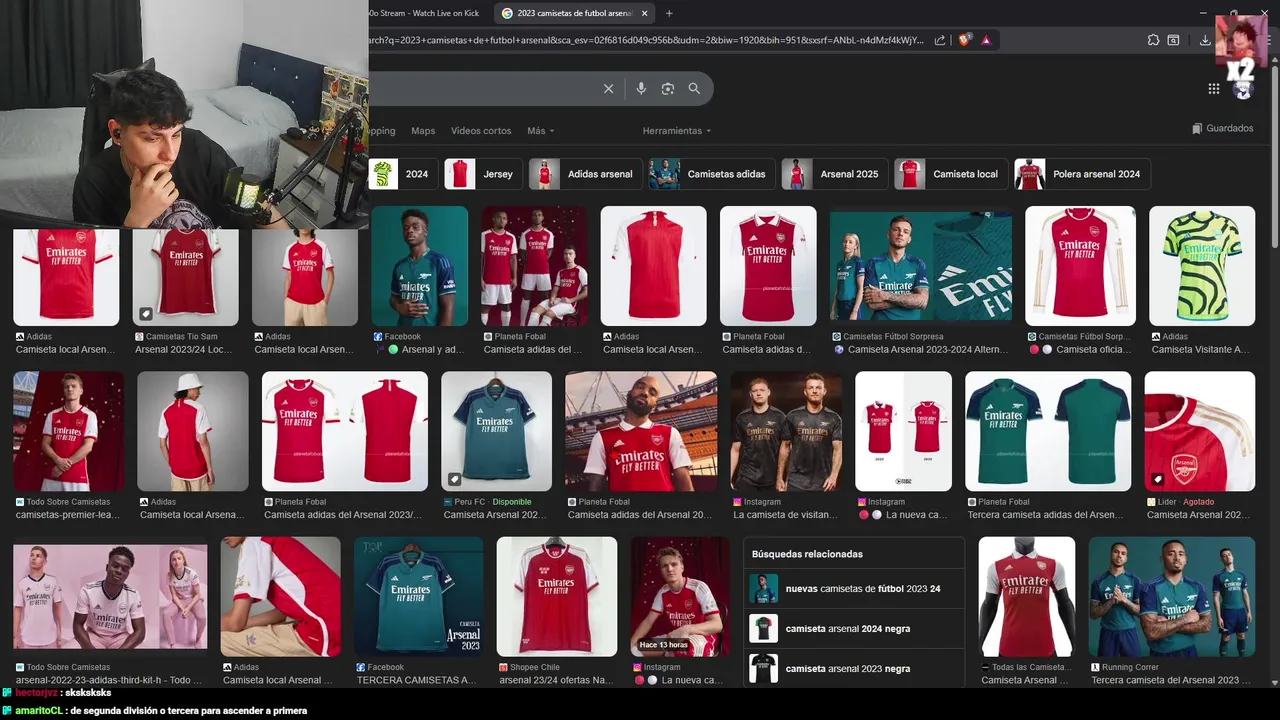Select the Adidas arsenal filter chip
Viewport: 1280px width, 720px height.
(x=584, y=174)
